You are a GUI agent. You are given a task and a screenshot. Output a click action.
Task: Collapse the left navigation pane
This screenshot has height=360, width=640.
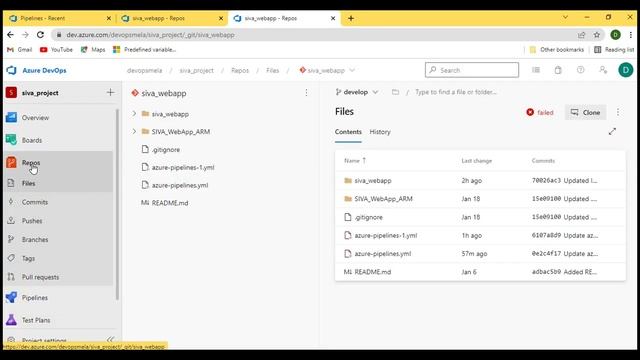pyautogui.click(x=110, y=340)
